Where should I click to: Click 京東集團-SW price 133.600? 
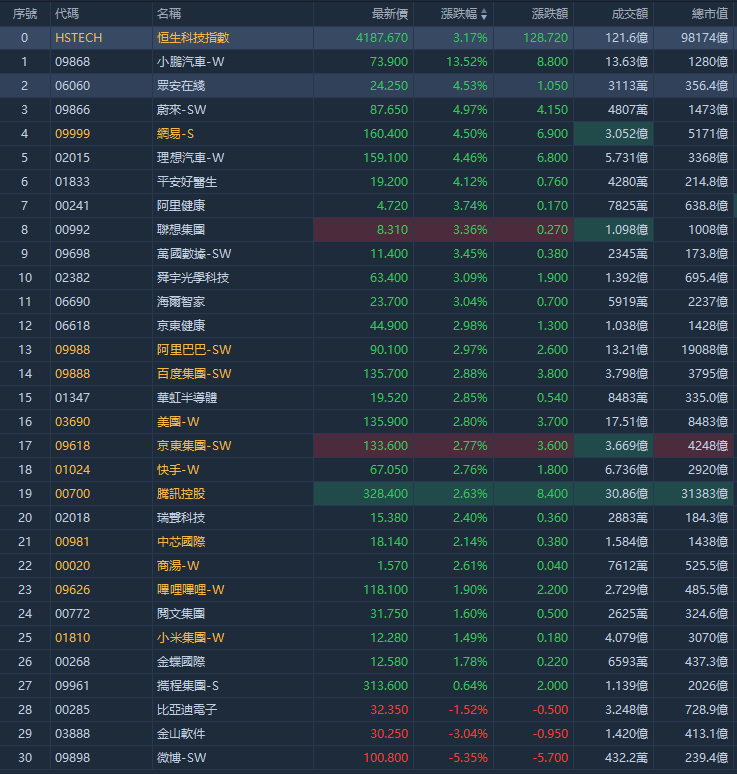tap(386, 446)
